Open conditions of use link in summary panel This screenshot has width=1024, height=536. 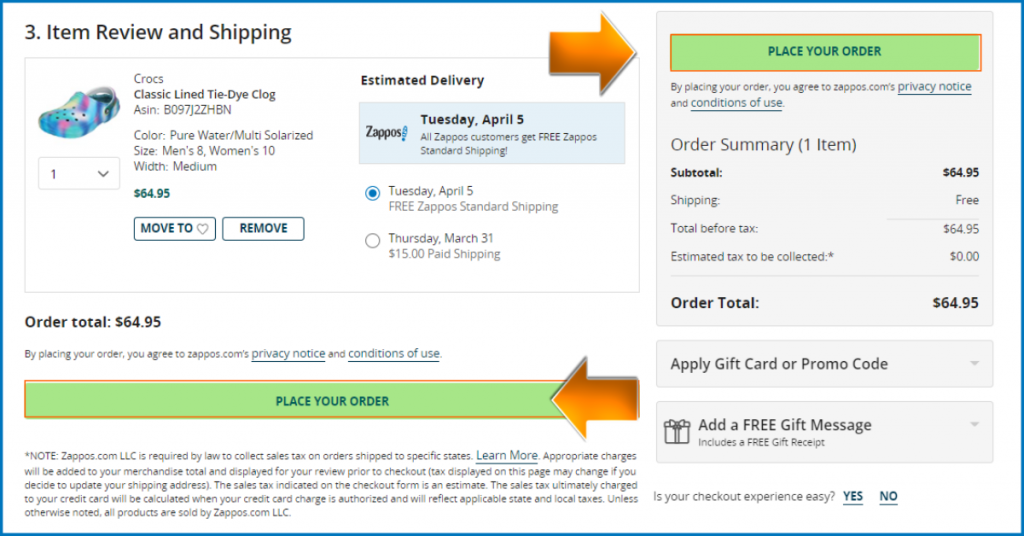736,102
